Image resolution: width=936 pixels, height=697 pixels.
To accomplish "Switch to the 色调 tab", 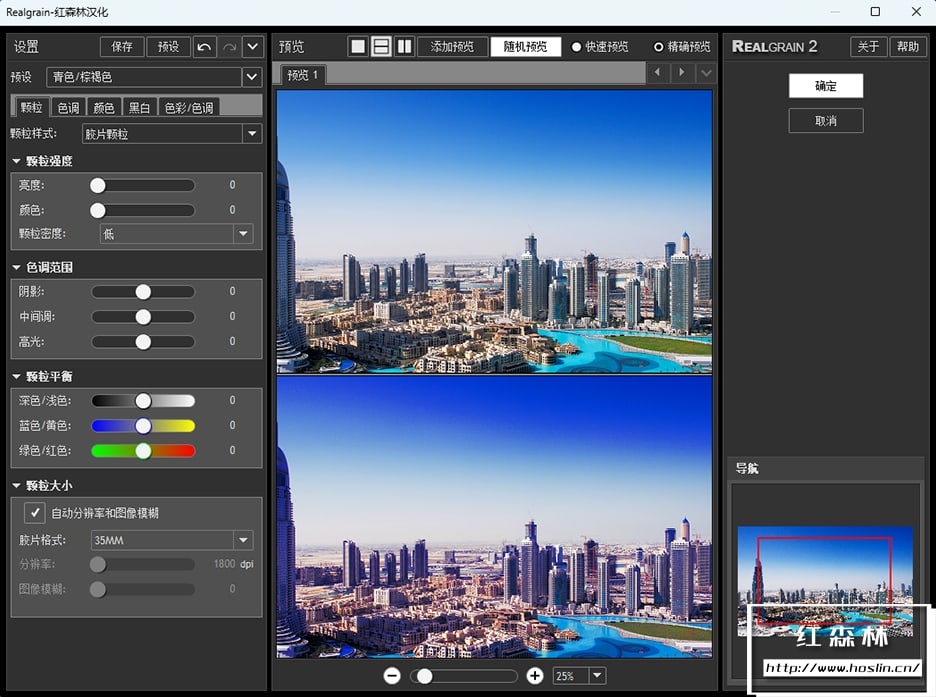I will [x=68, y=107].
